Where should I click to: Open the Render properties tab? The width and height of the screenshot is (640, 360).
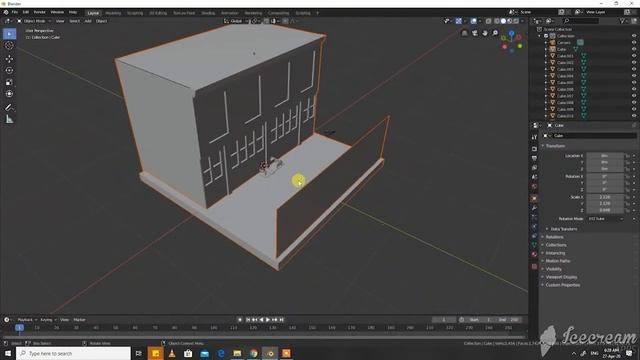[534, 149]
